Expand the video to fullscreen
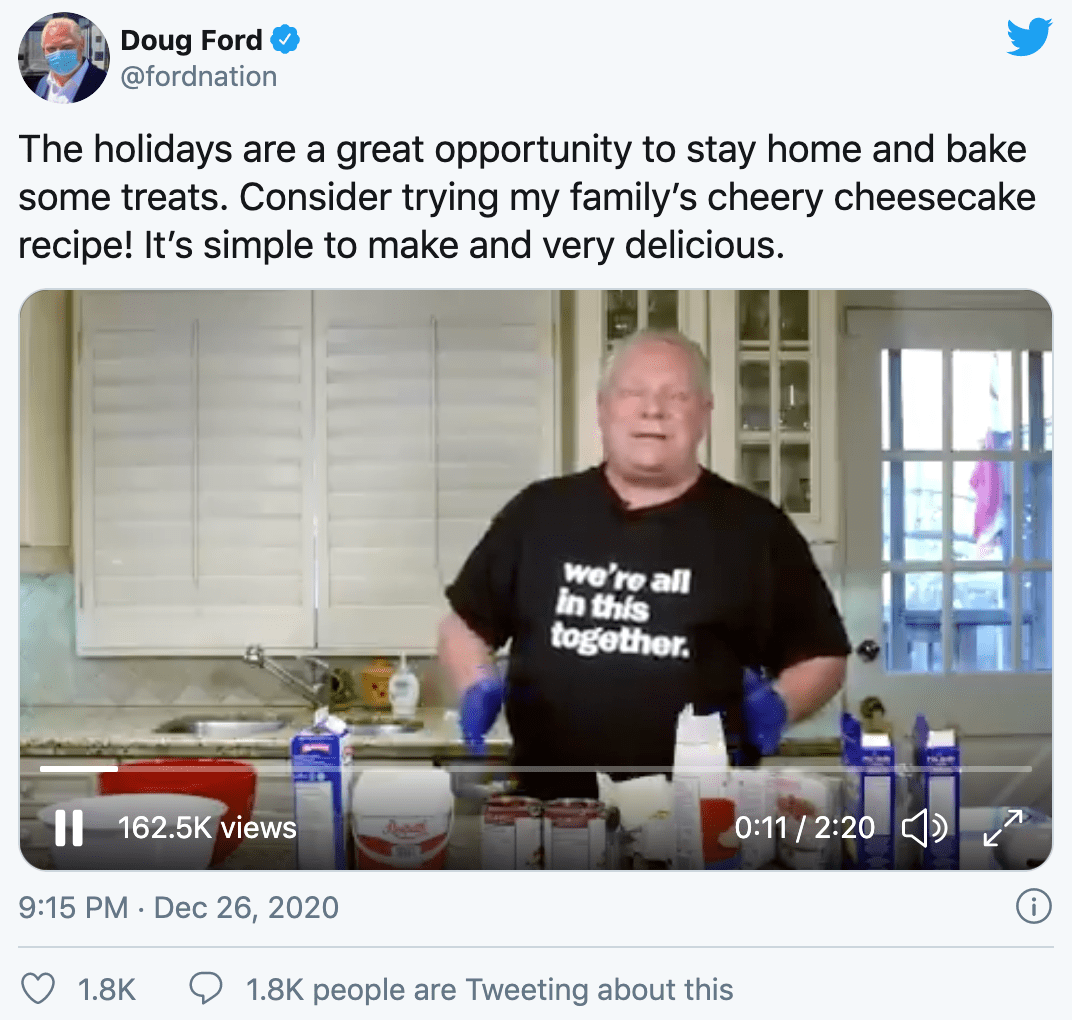Viewport: 1072px width, 1020px height. (1003, 828)
